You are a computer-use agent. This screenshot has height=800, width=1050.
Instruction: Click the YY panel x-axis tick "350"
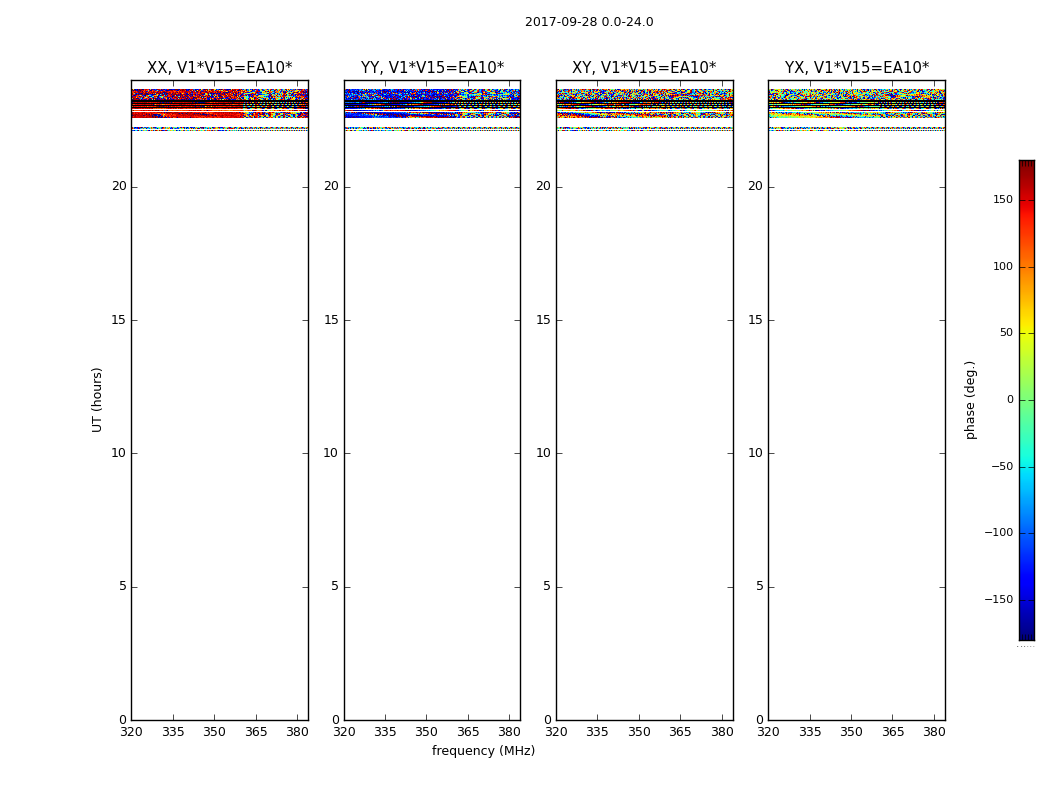[x=427, y=732]
